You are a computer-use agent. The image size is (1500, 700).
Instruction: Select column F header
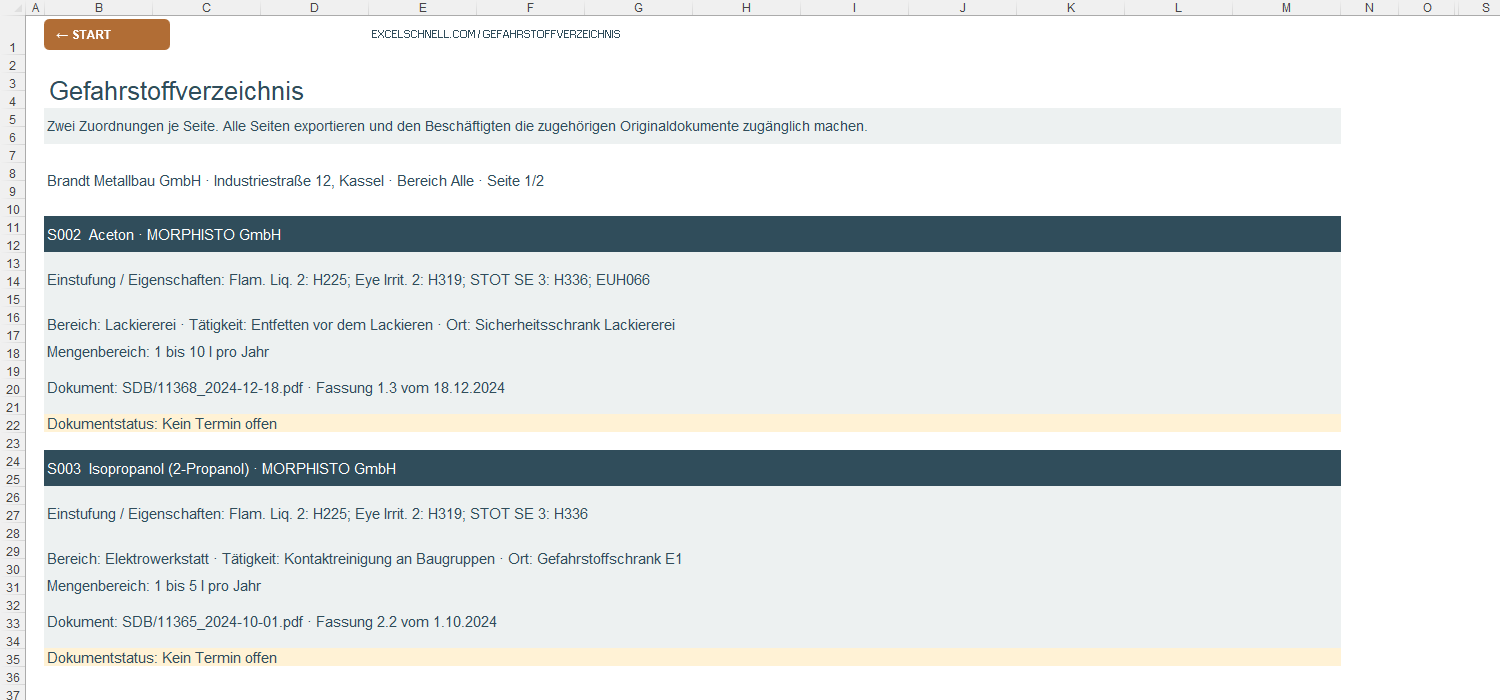tap(530, 8)
